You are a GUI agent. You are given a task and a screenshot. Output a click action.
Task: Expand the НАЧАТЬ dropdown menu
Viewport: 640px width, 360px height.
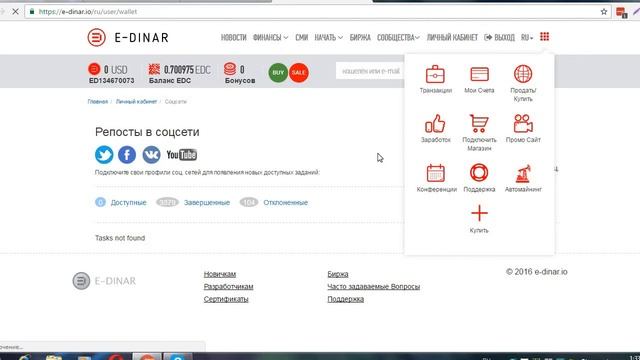[329, 38]
